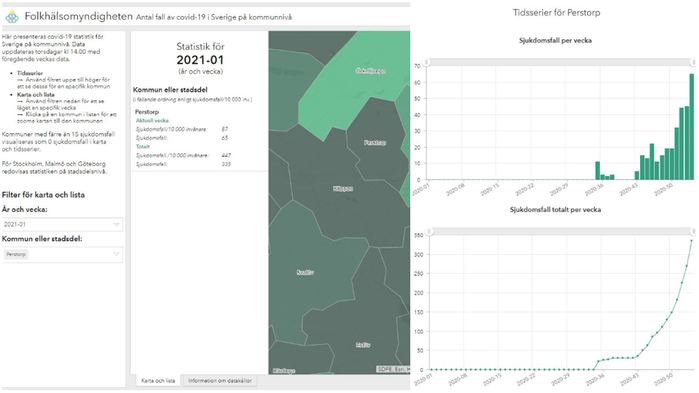The width and height of the screenshot is (699, 393).
Task: Click left handle of total cases chart slider
Action: [428, 231]
